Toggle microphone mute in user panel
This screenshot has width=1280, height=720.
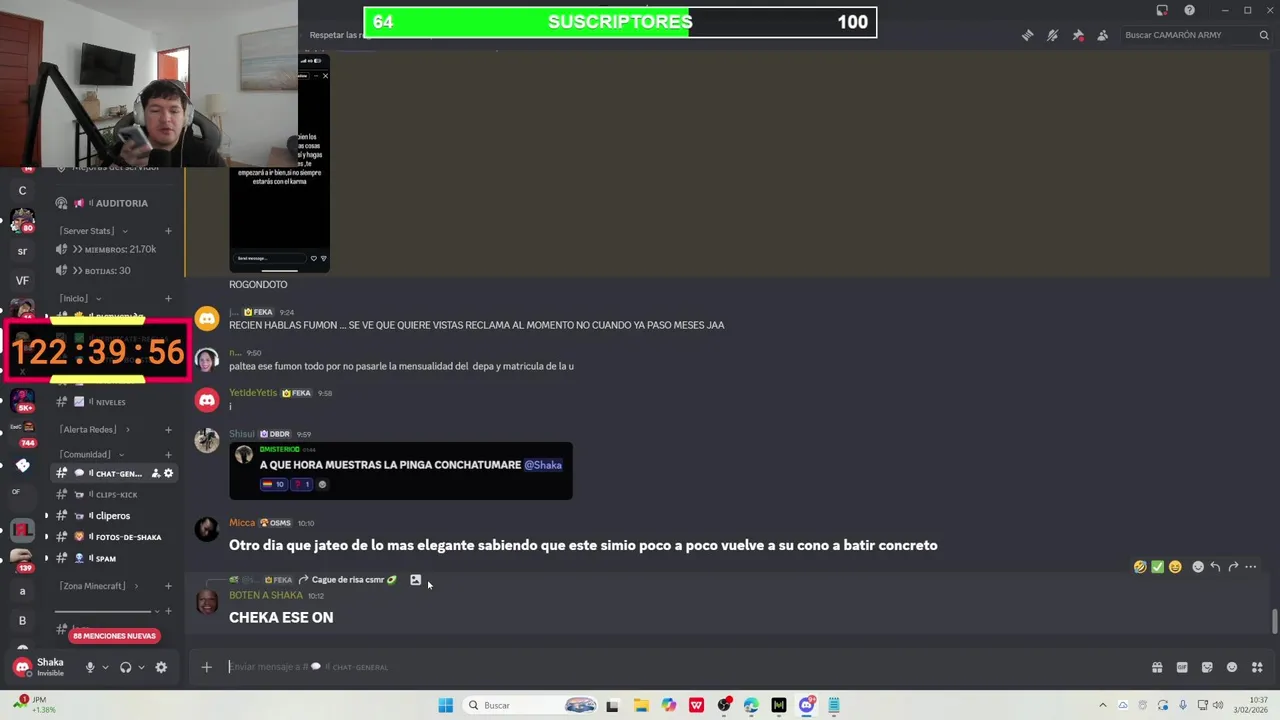pos(90,667)
